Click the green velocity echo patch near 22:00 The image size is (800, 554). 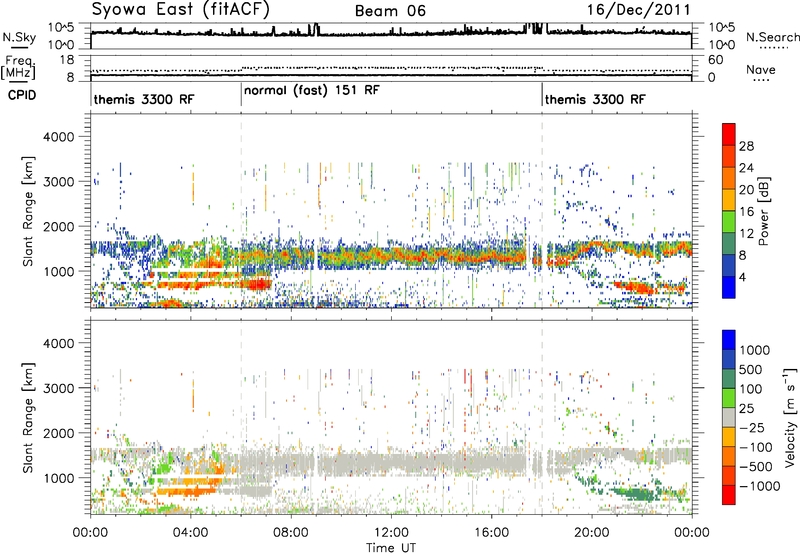coord(638,494)
